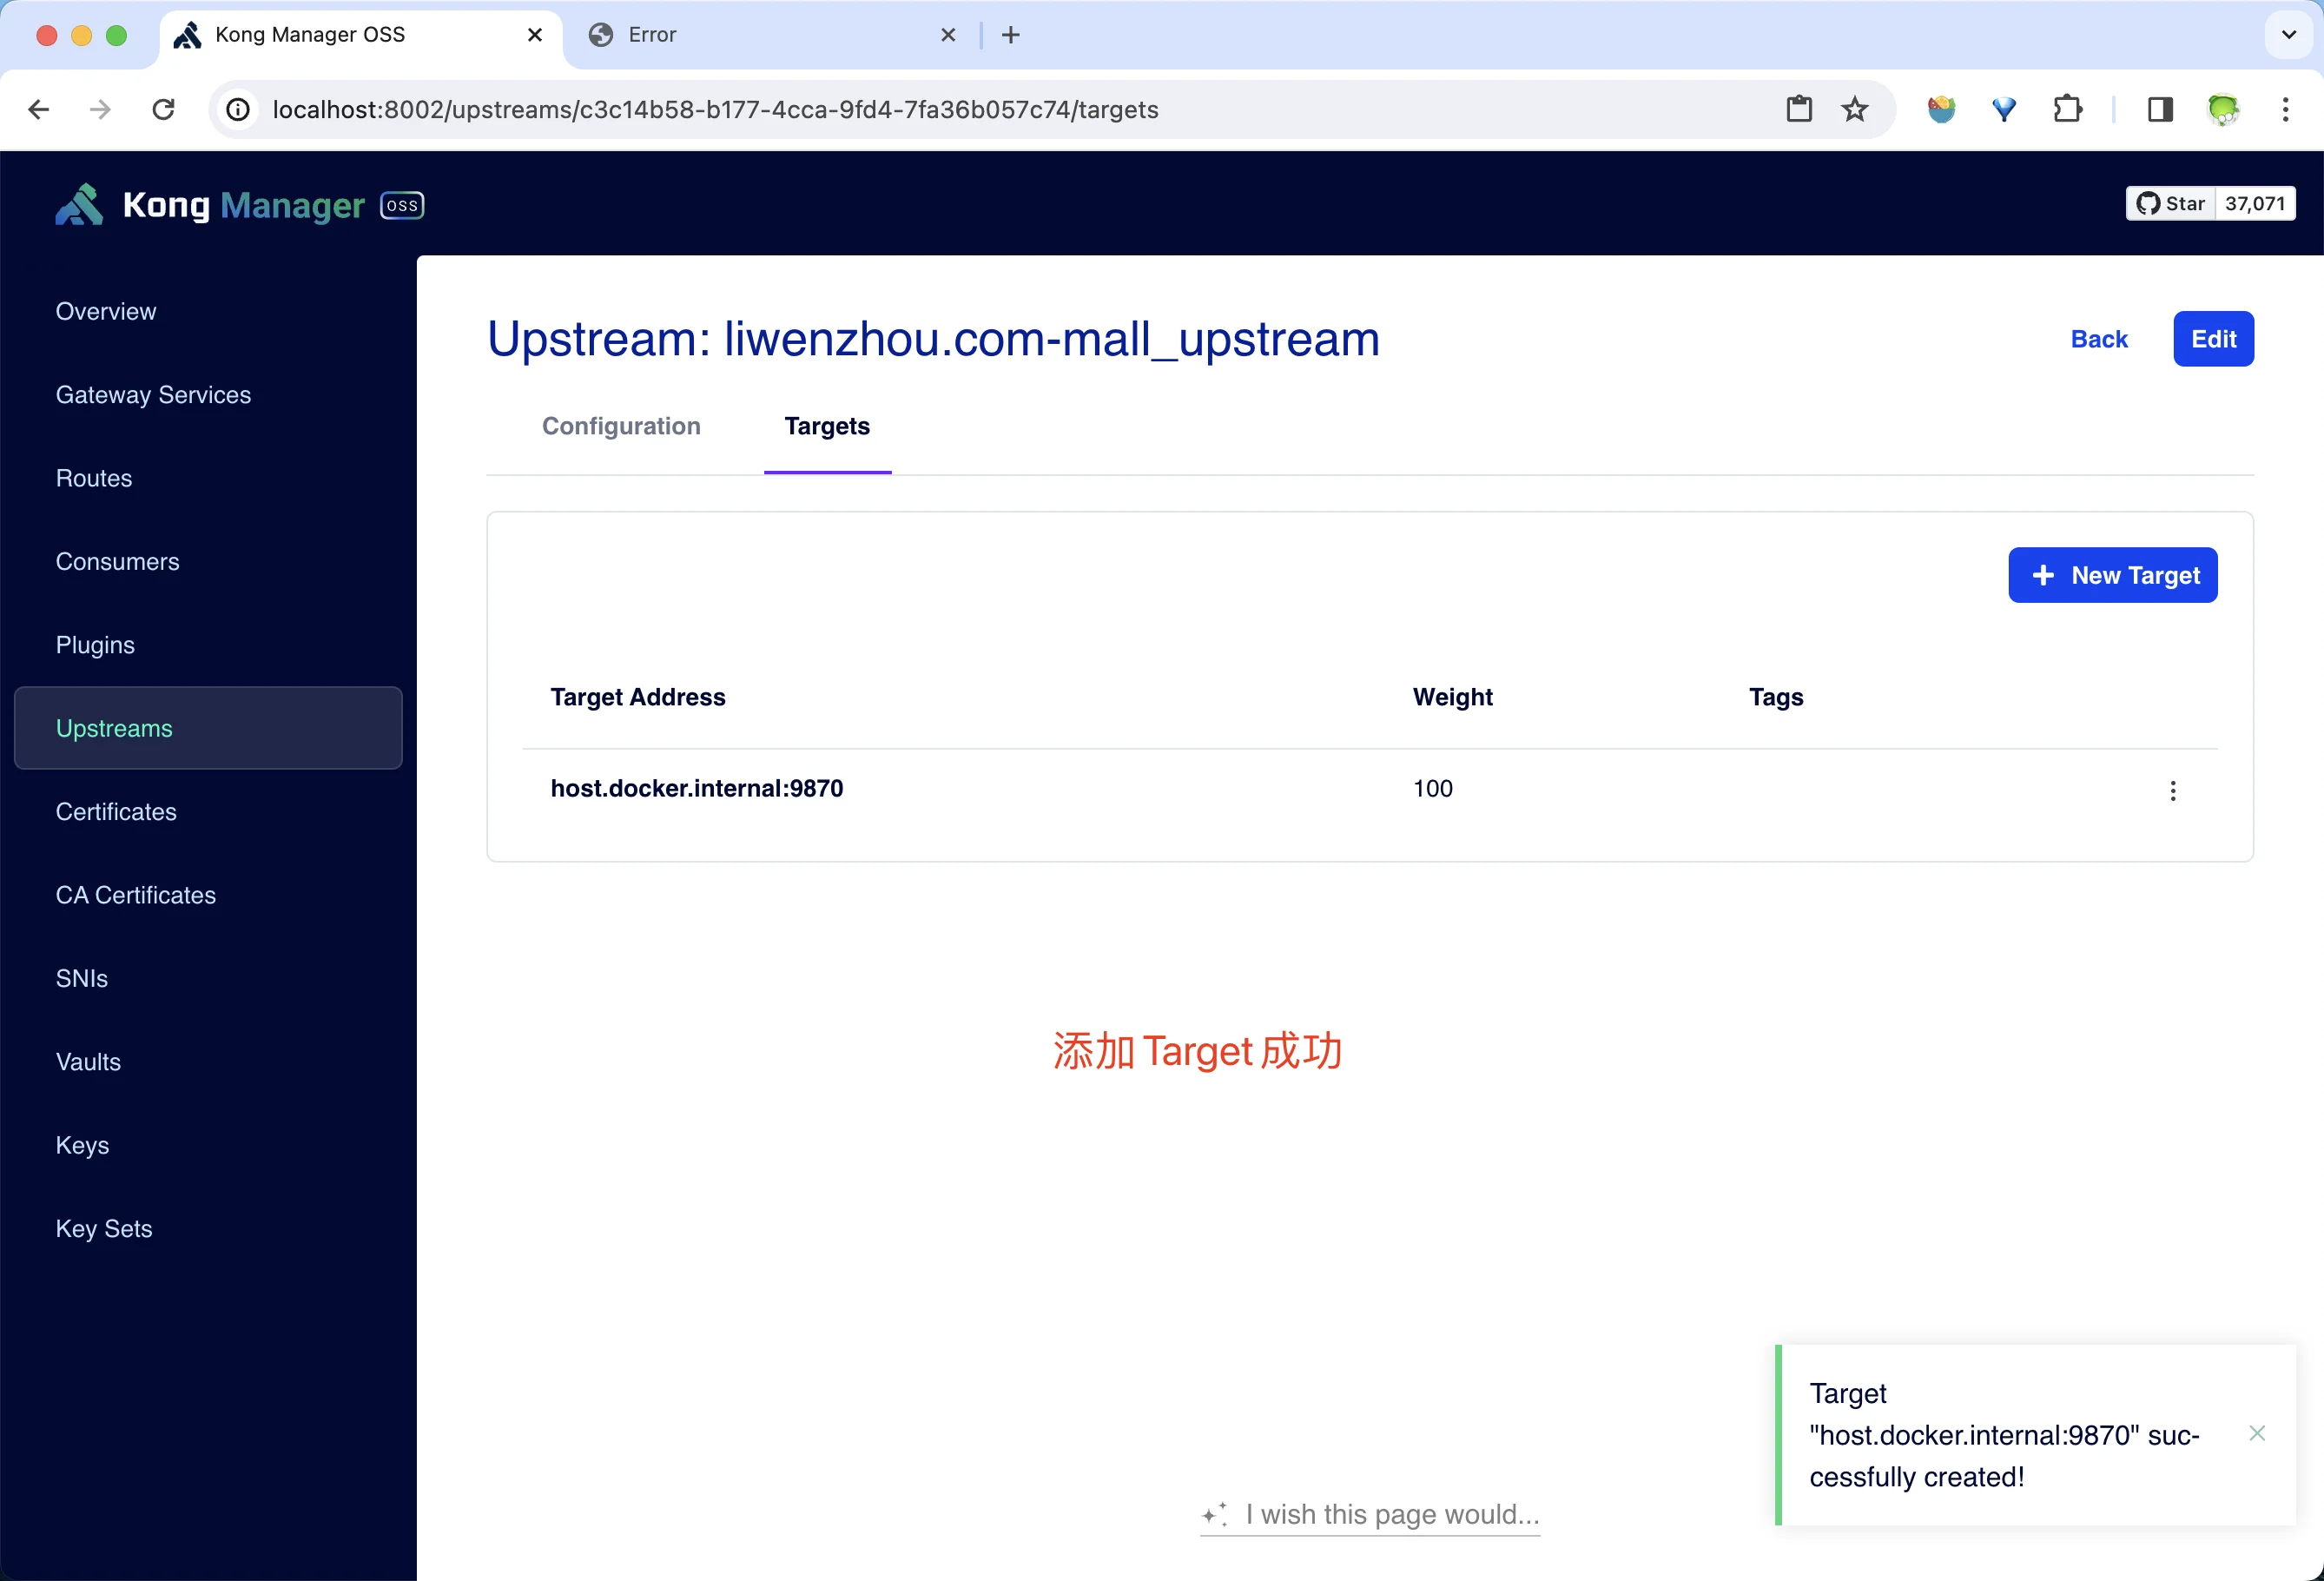Screen dimensions: 2324x1581
Task: Open the Chrome three-dot menu
Action: [x=2285, y=109]
